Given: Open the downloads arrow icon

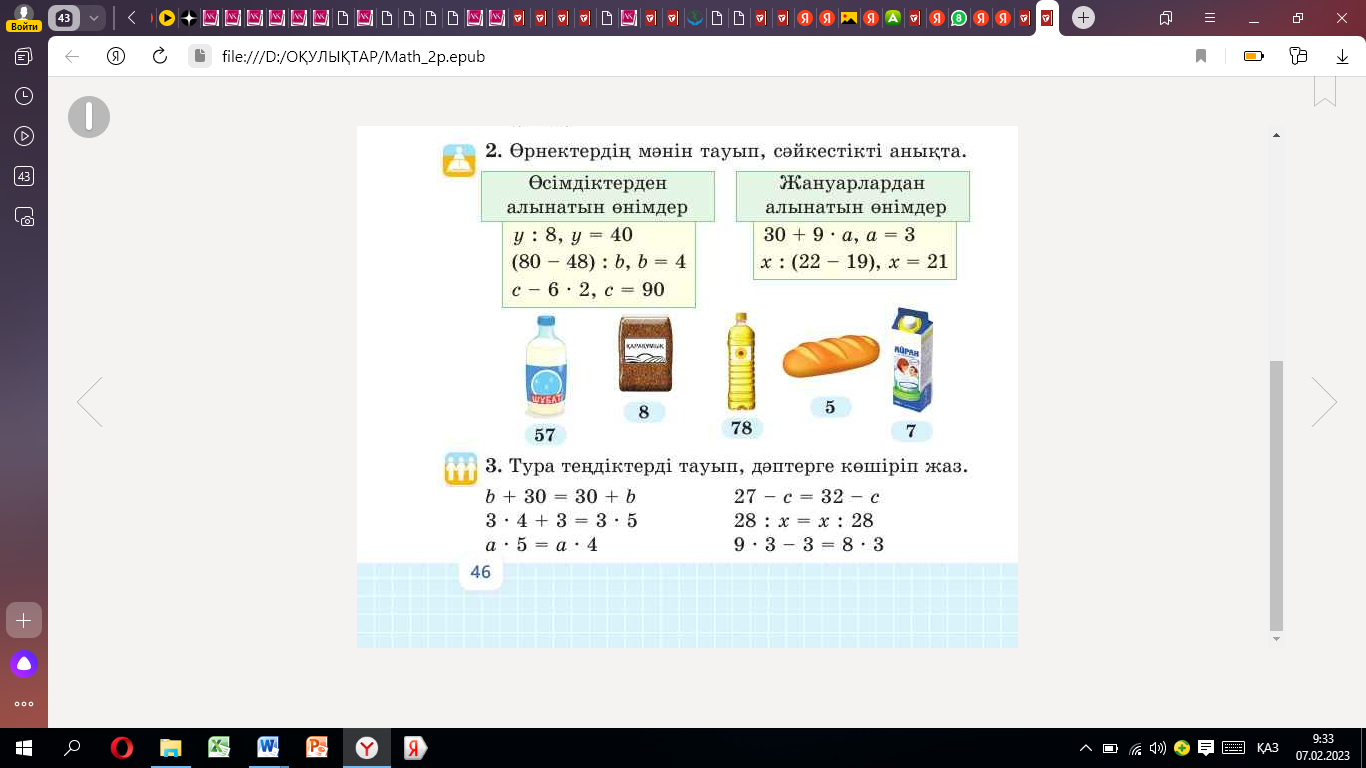Looking at the screenshot, I should (1343, 57).
